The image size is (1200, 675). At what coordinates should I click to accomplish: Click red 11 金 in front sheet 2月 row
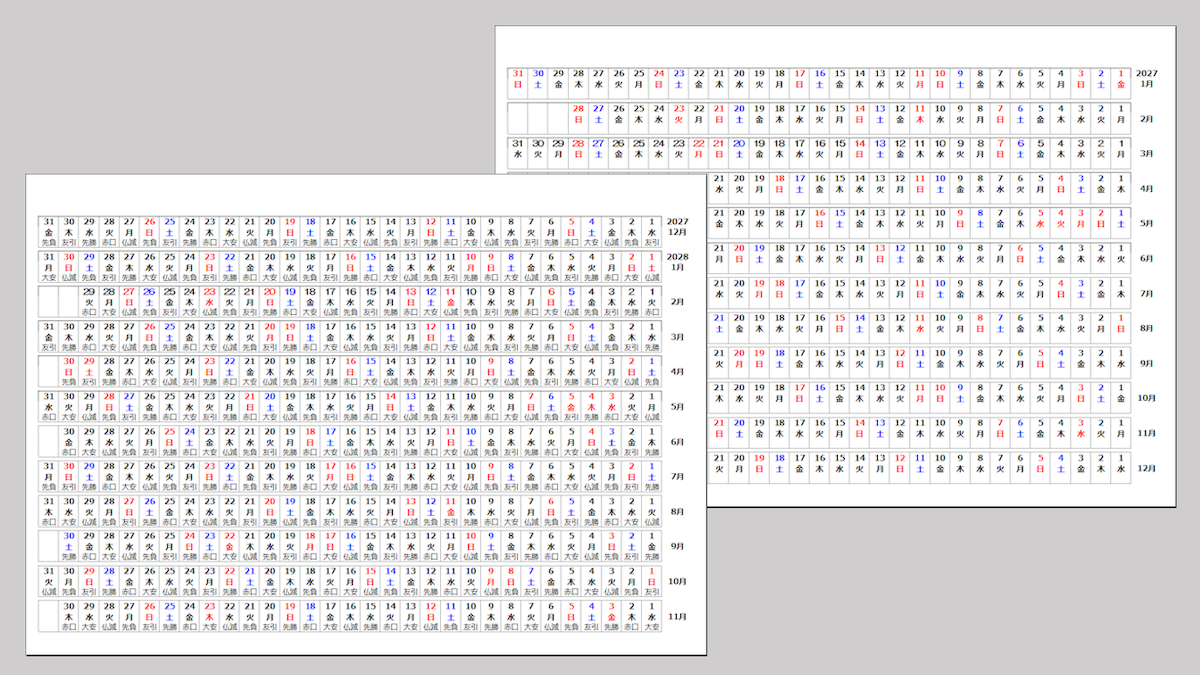[451, 302]
